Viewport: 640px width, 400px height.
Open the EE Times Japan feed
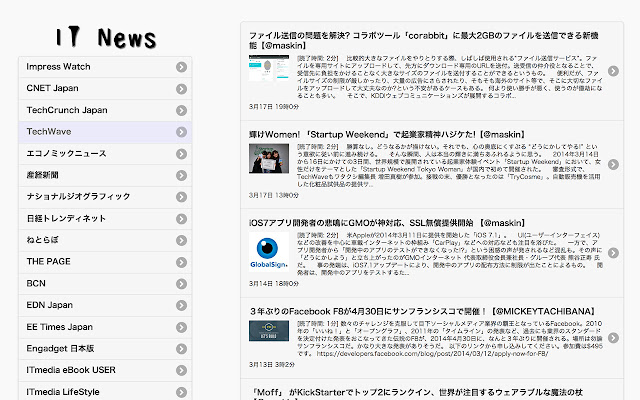[x=105, y=327]
